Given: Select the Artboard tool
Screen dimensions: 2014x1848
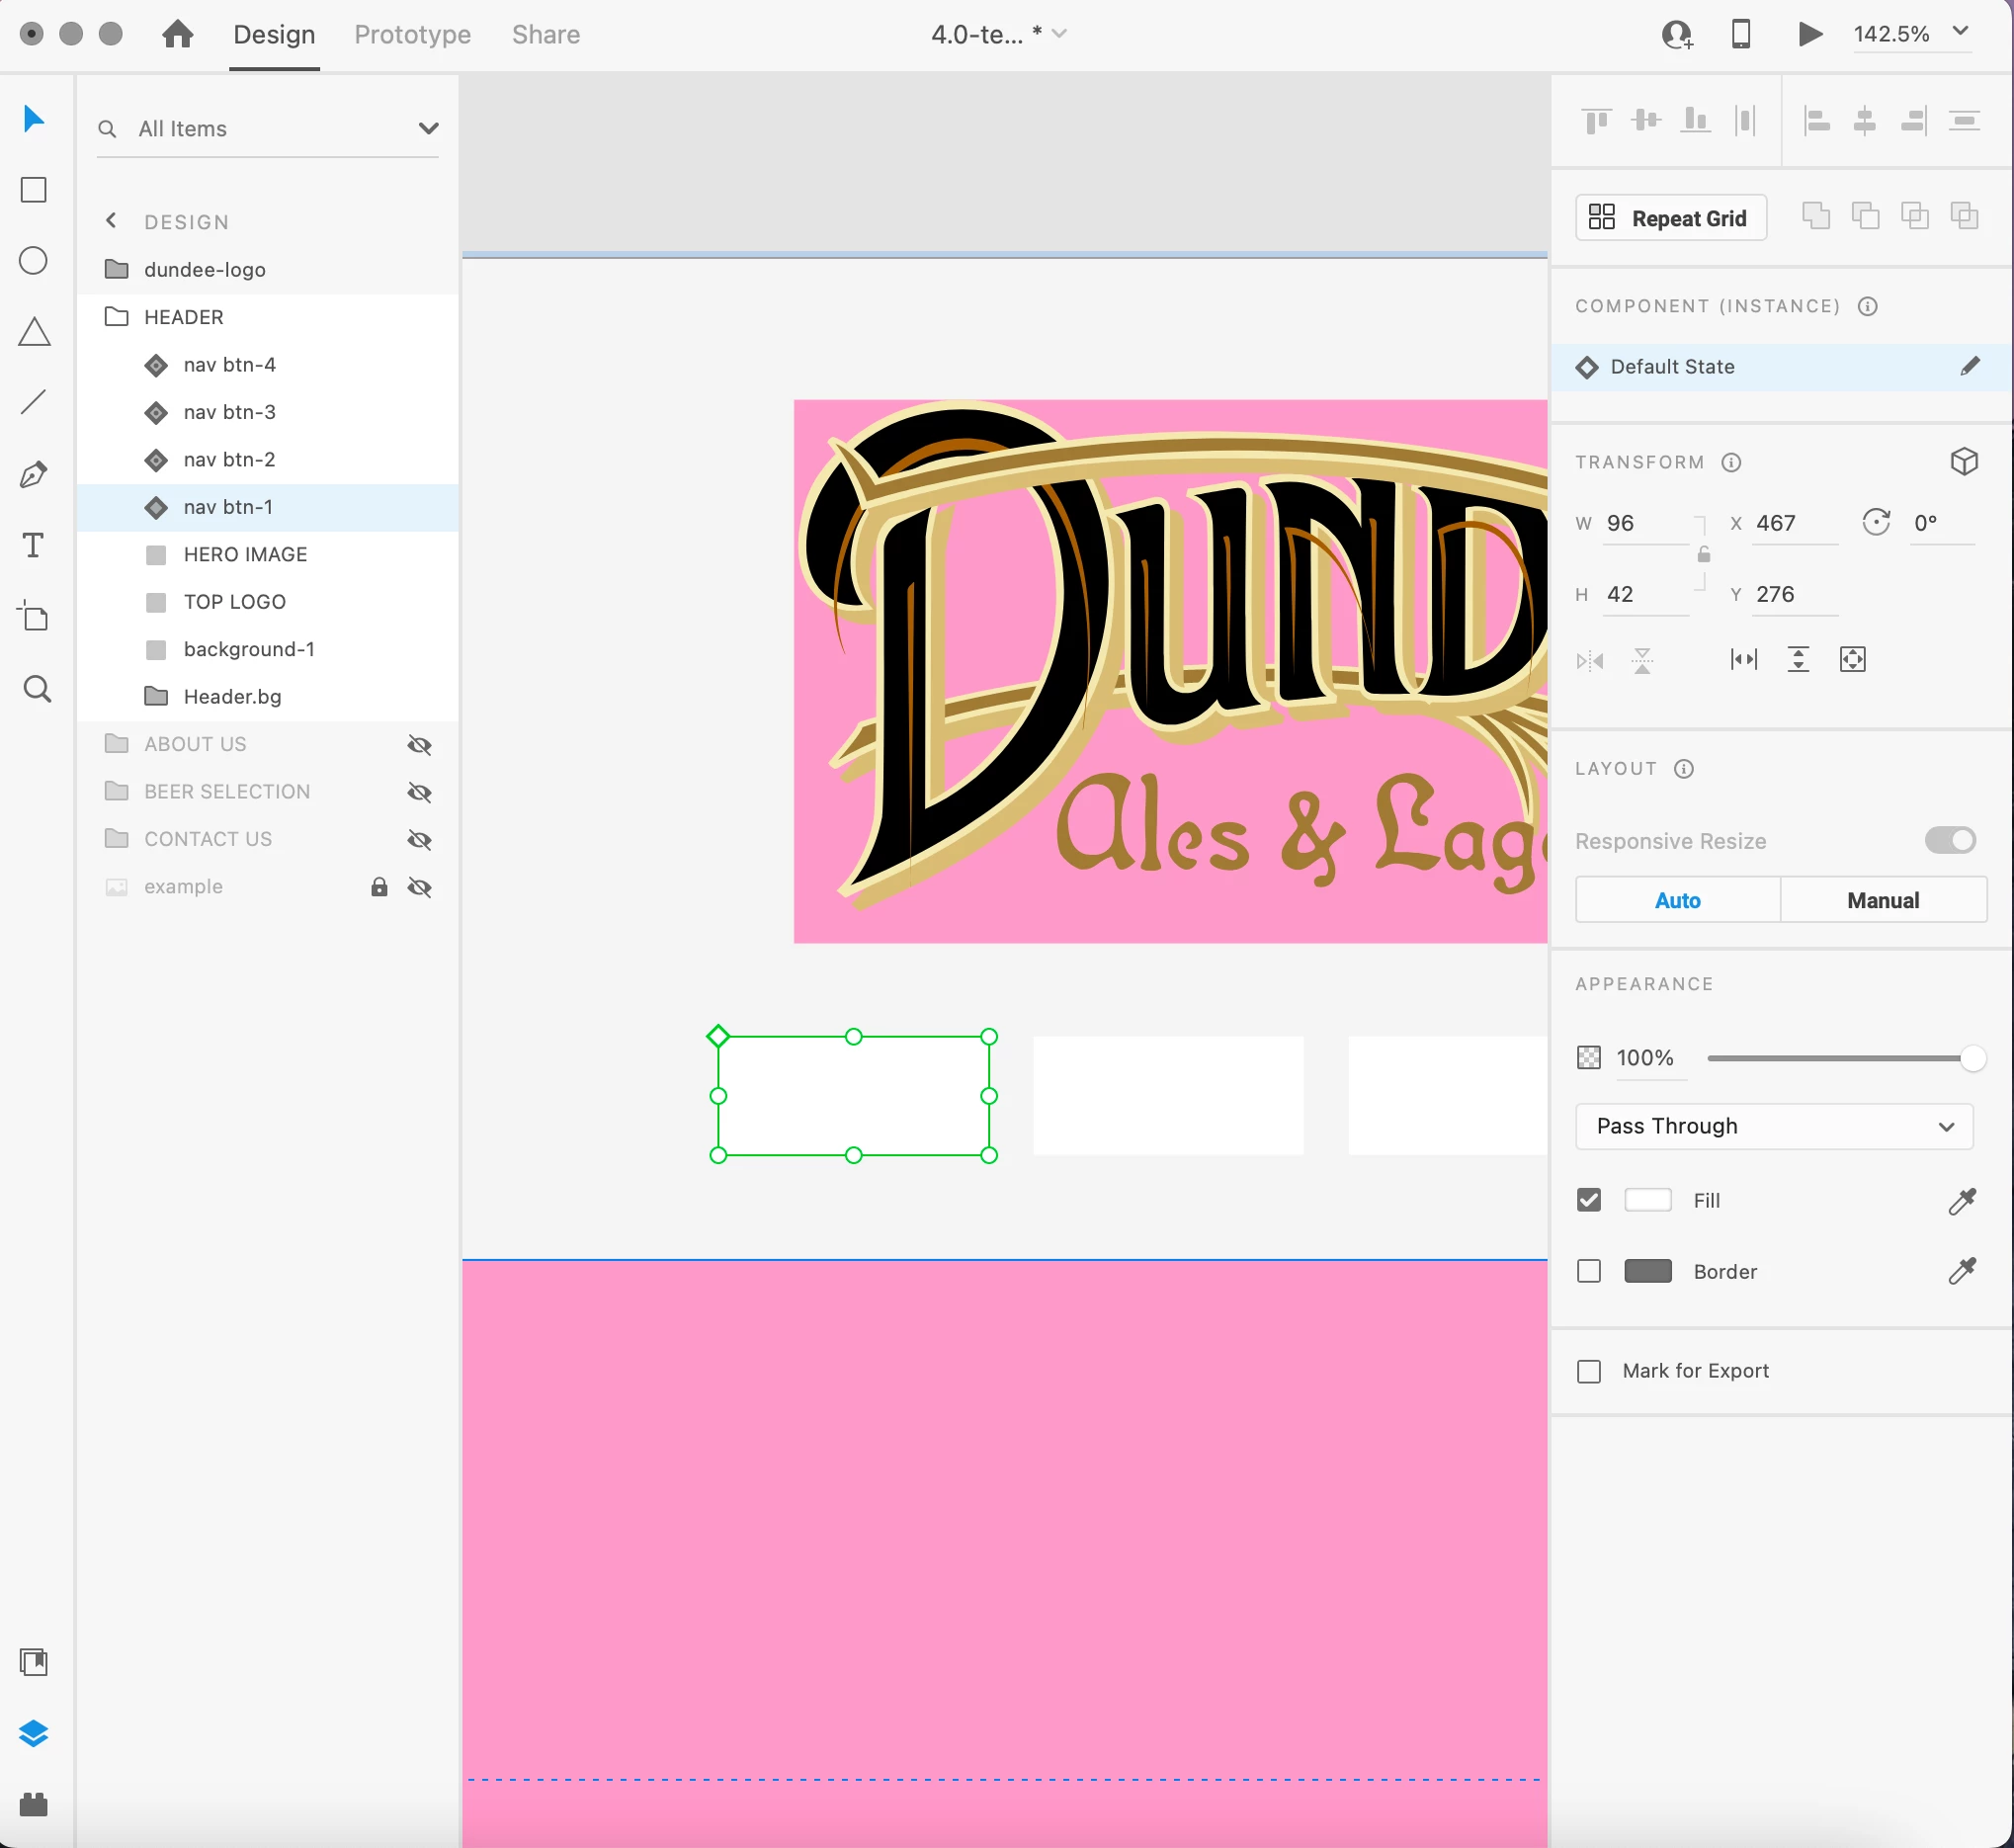Looking at the screenshot, I should coord(34,616).
